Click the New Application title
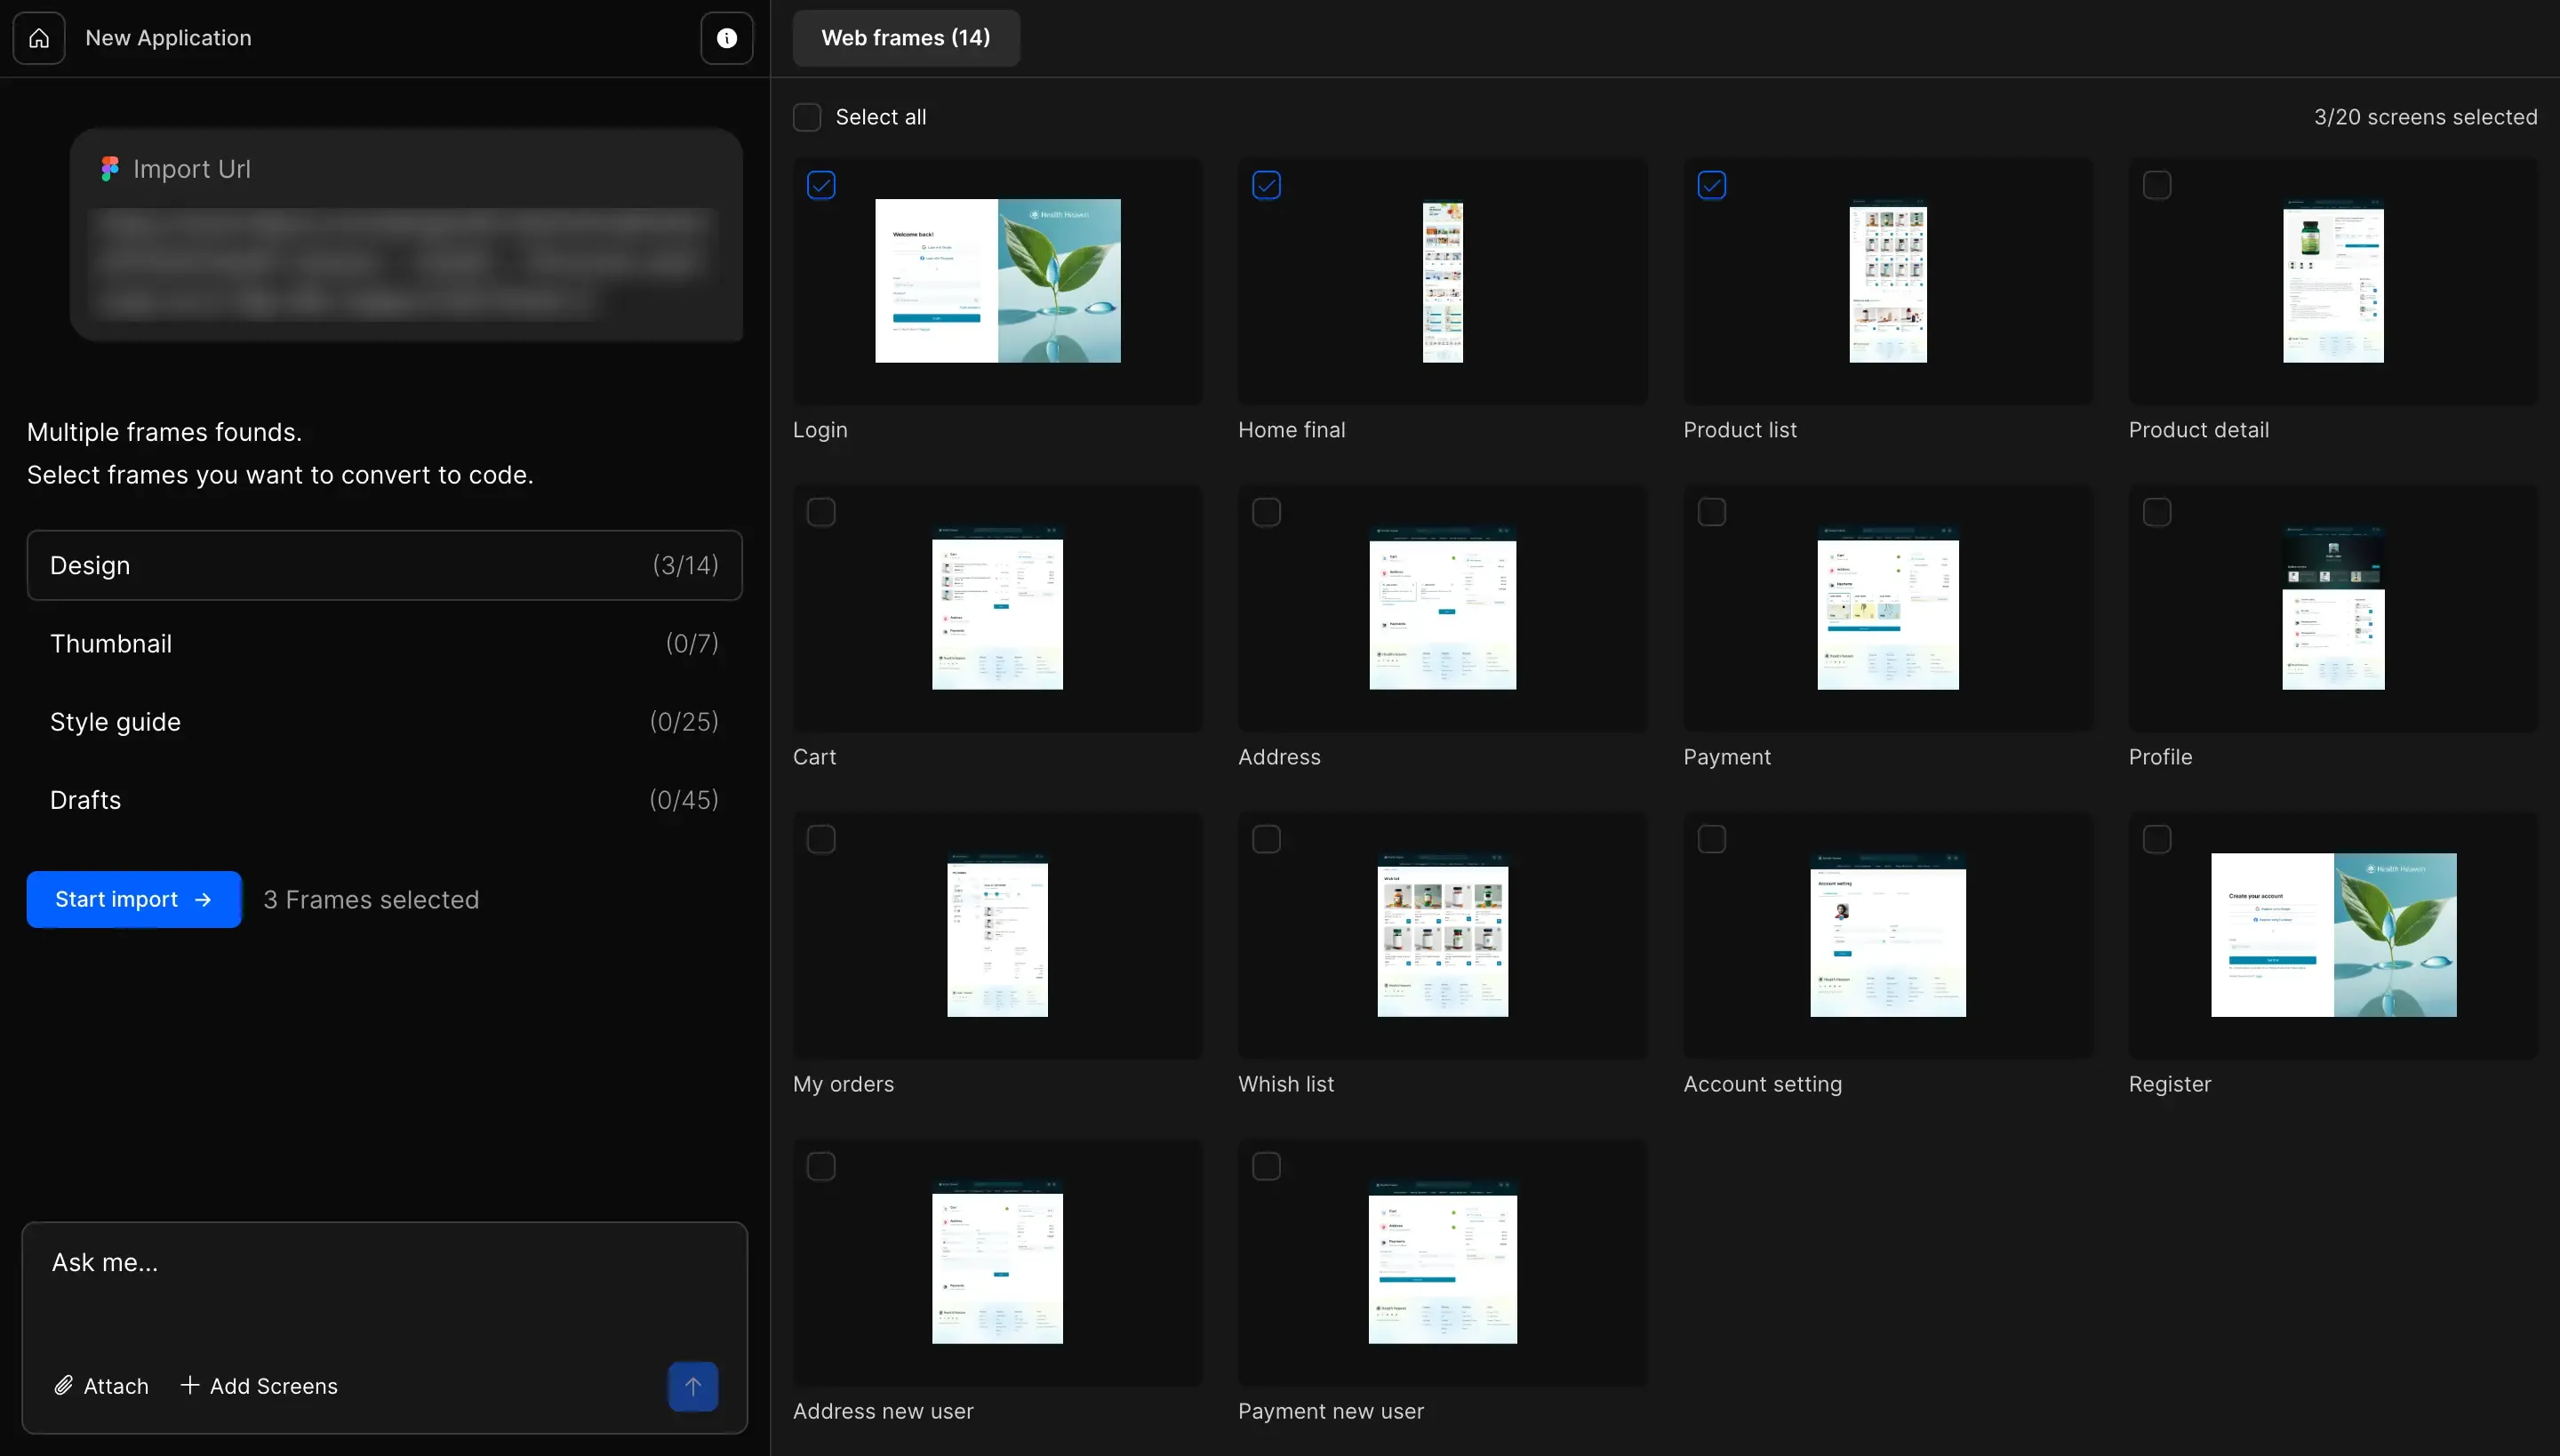The image size is (2560, 1456). click(168, 38)
